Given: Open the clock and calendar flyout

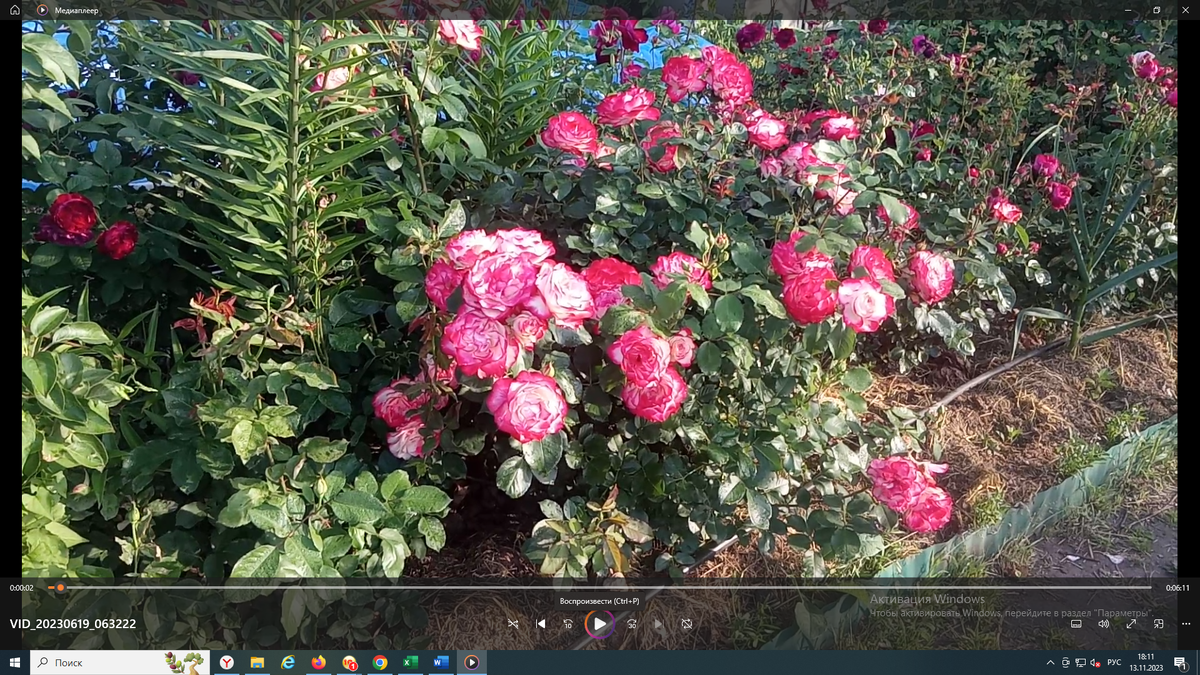Looking at the screenshot, I should [1145, 663].
